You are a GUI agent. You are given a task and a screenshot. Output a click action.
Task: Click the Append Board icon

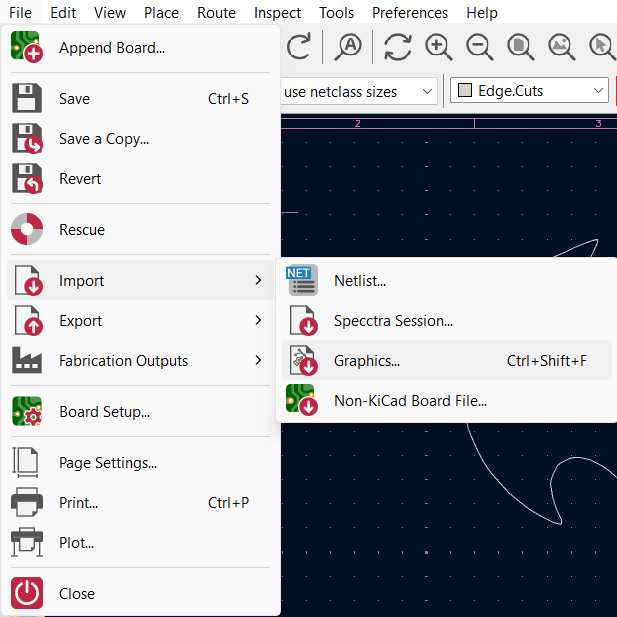[x=27, y=47]
